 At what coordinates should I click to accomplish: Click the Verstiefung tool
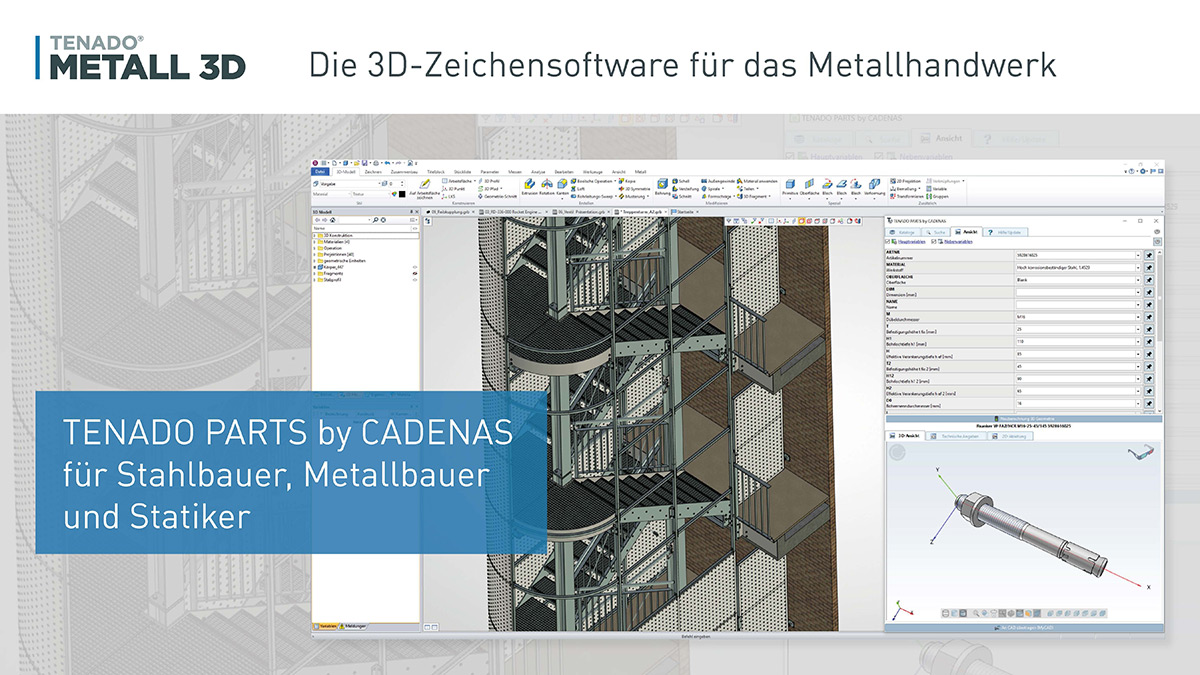pyautogui.click(x=685, y=188)
